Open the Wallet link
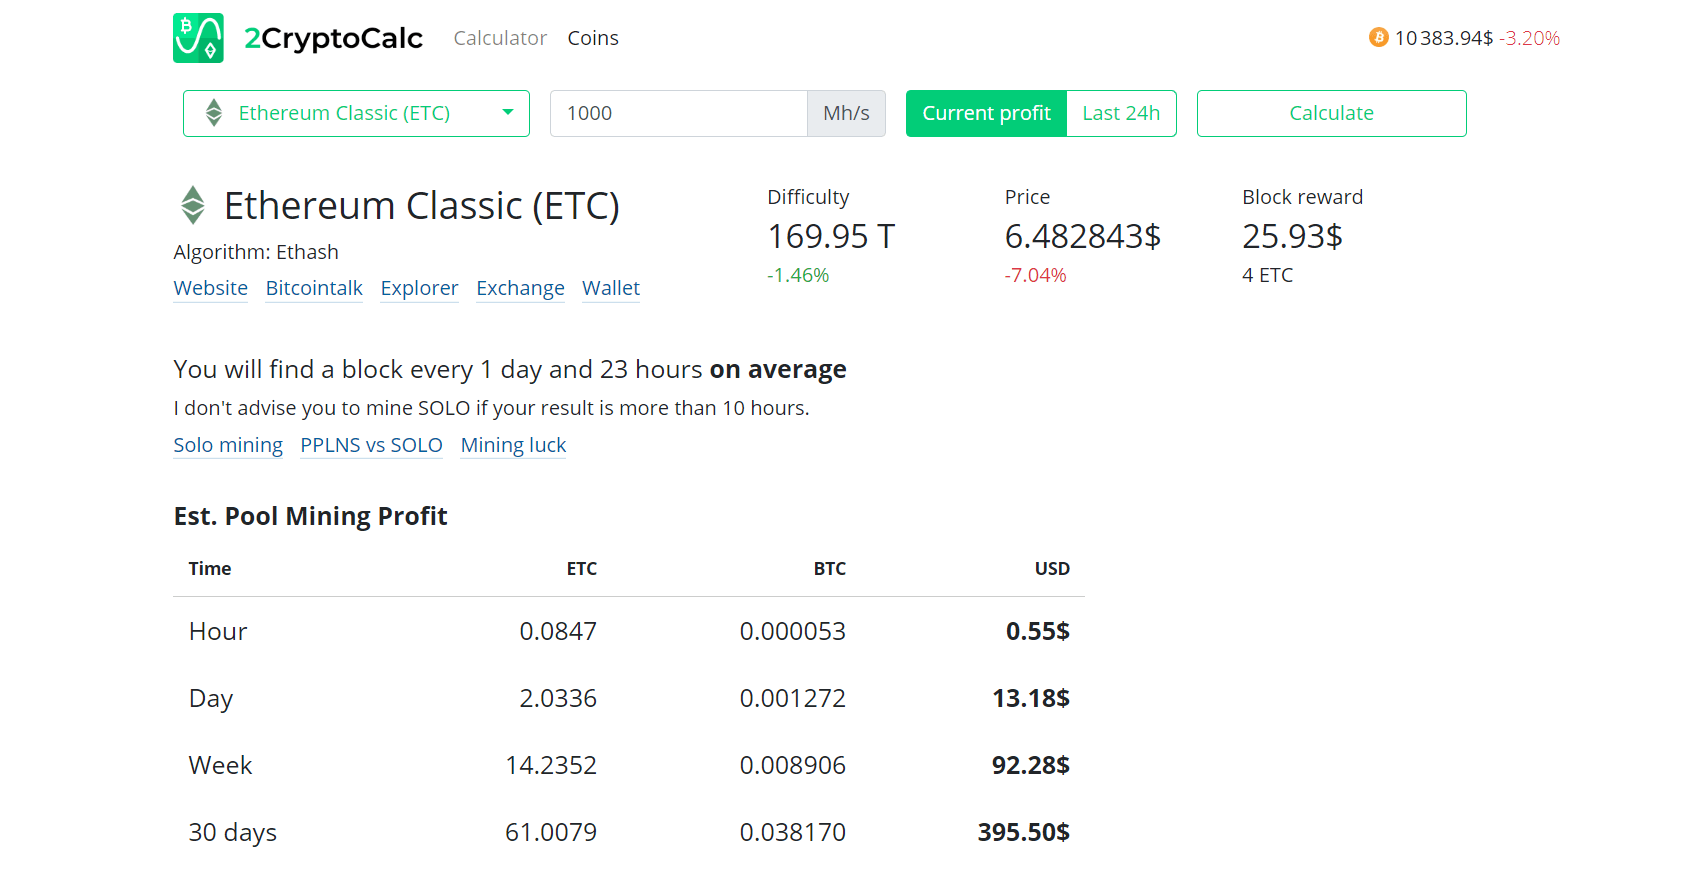The height and width of the screenshot is (872, 1703). click(x=611, y=288)
